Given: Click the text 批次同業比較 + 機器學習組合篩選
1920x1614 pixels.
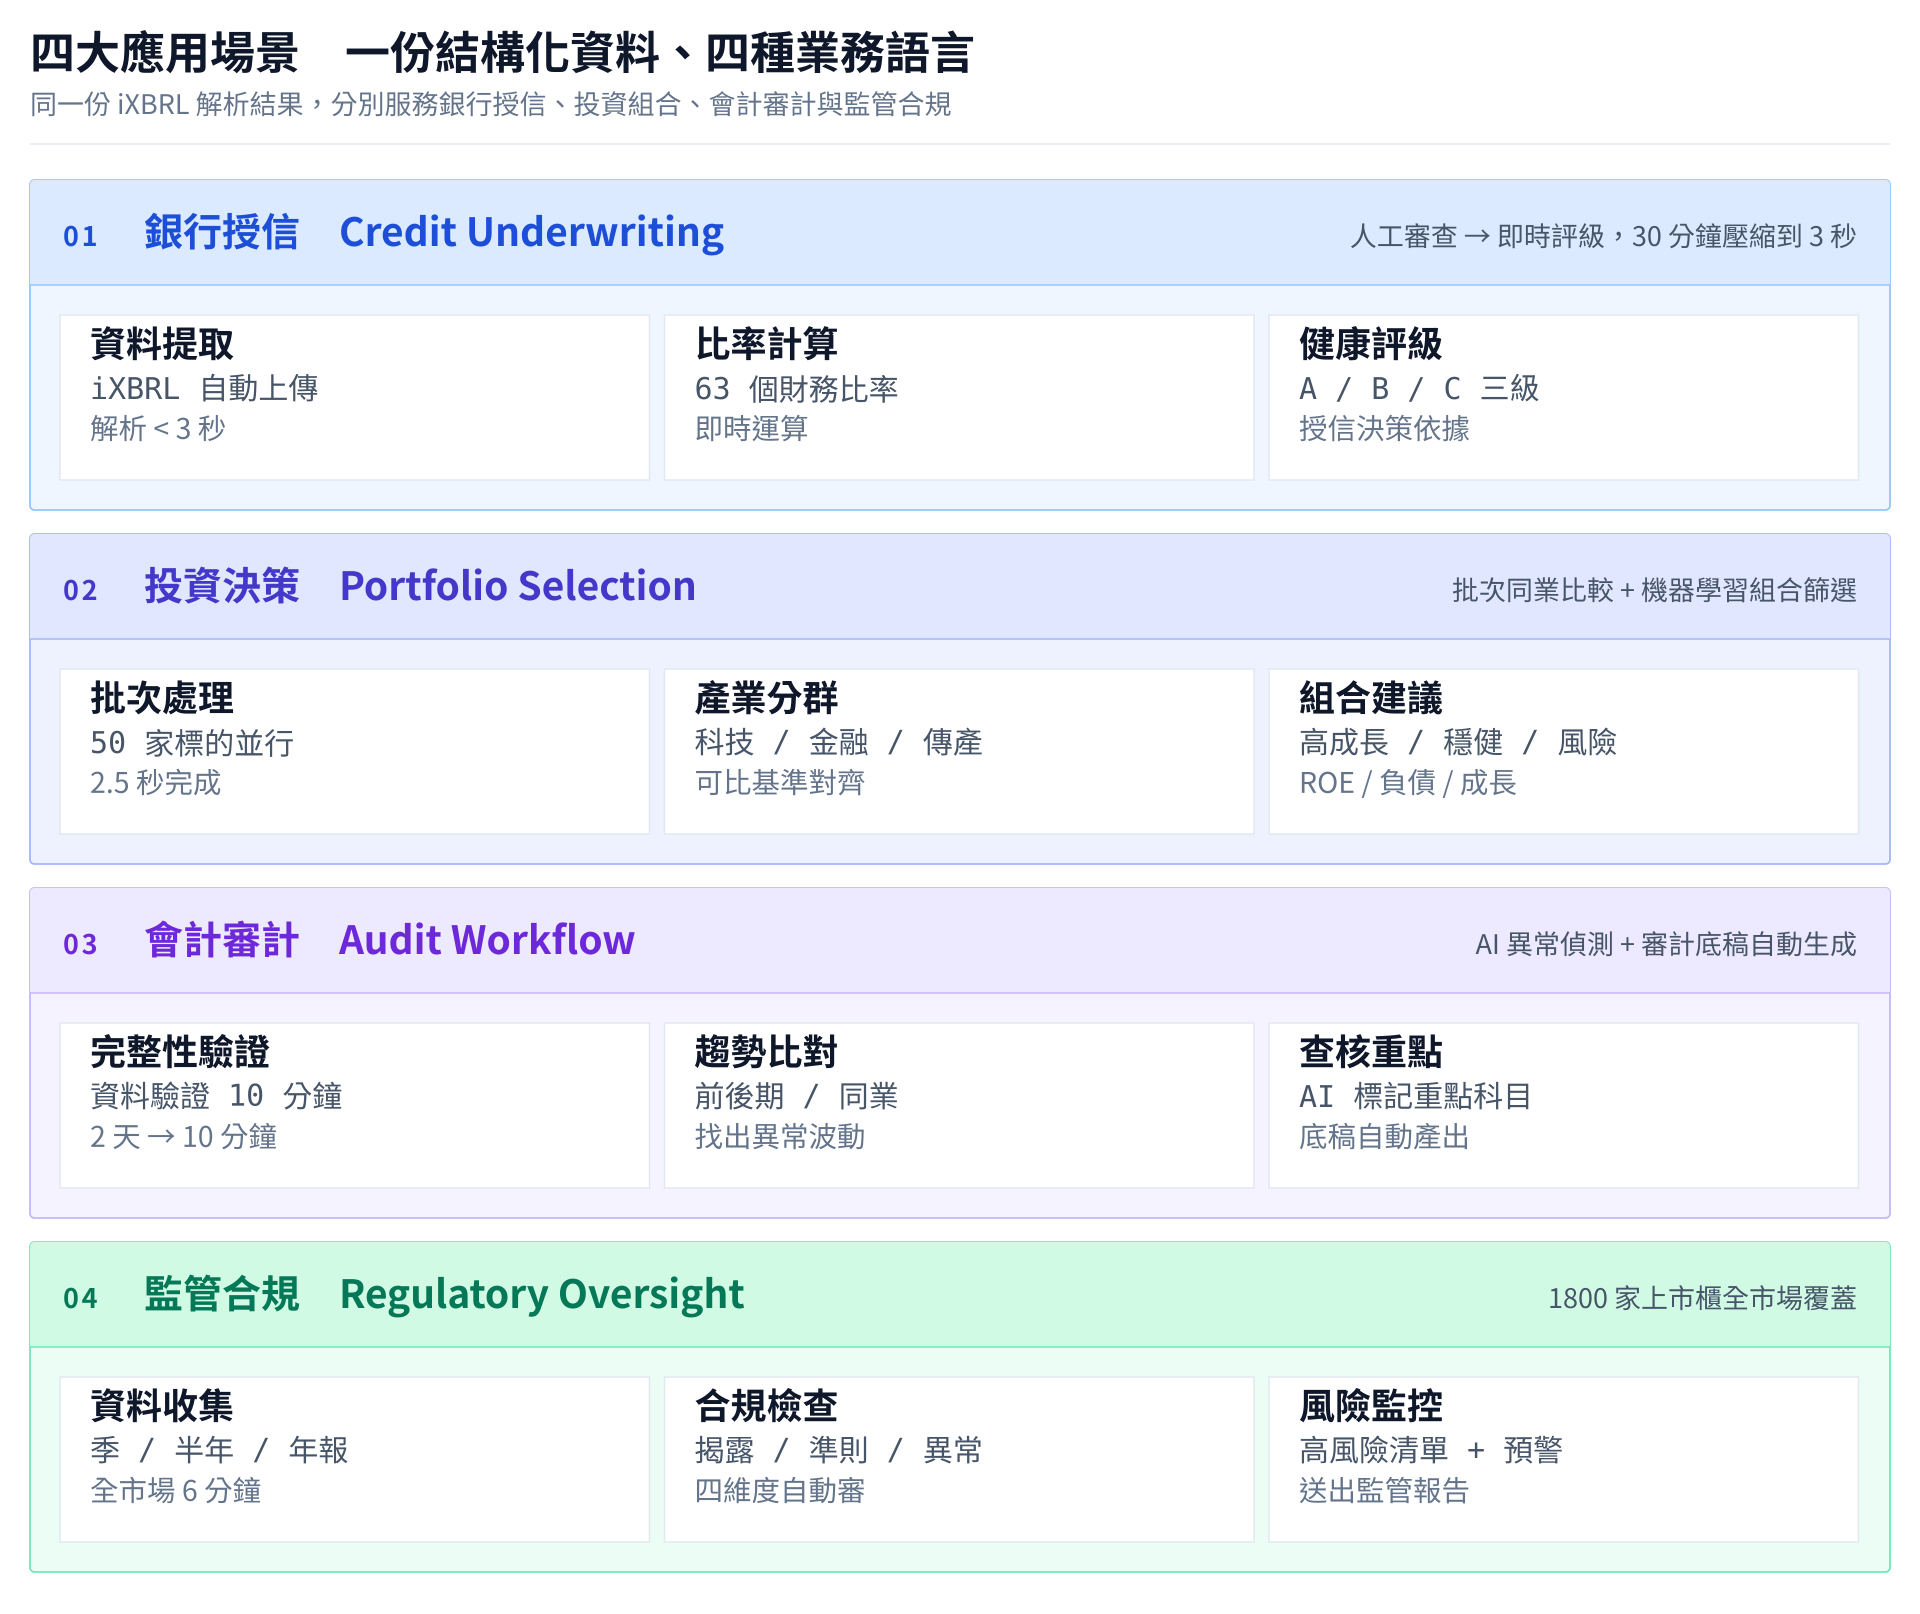Looking at the screenshot, I should tap(1654, 591).
